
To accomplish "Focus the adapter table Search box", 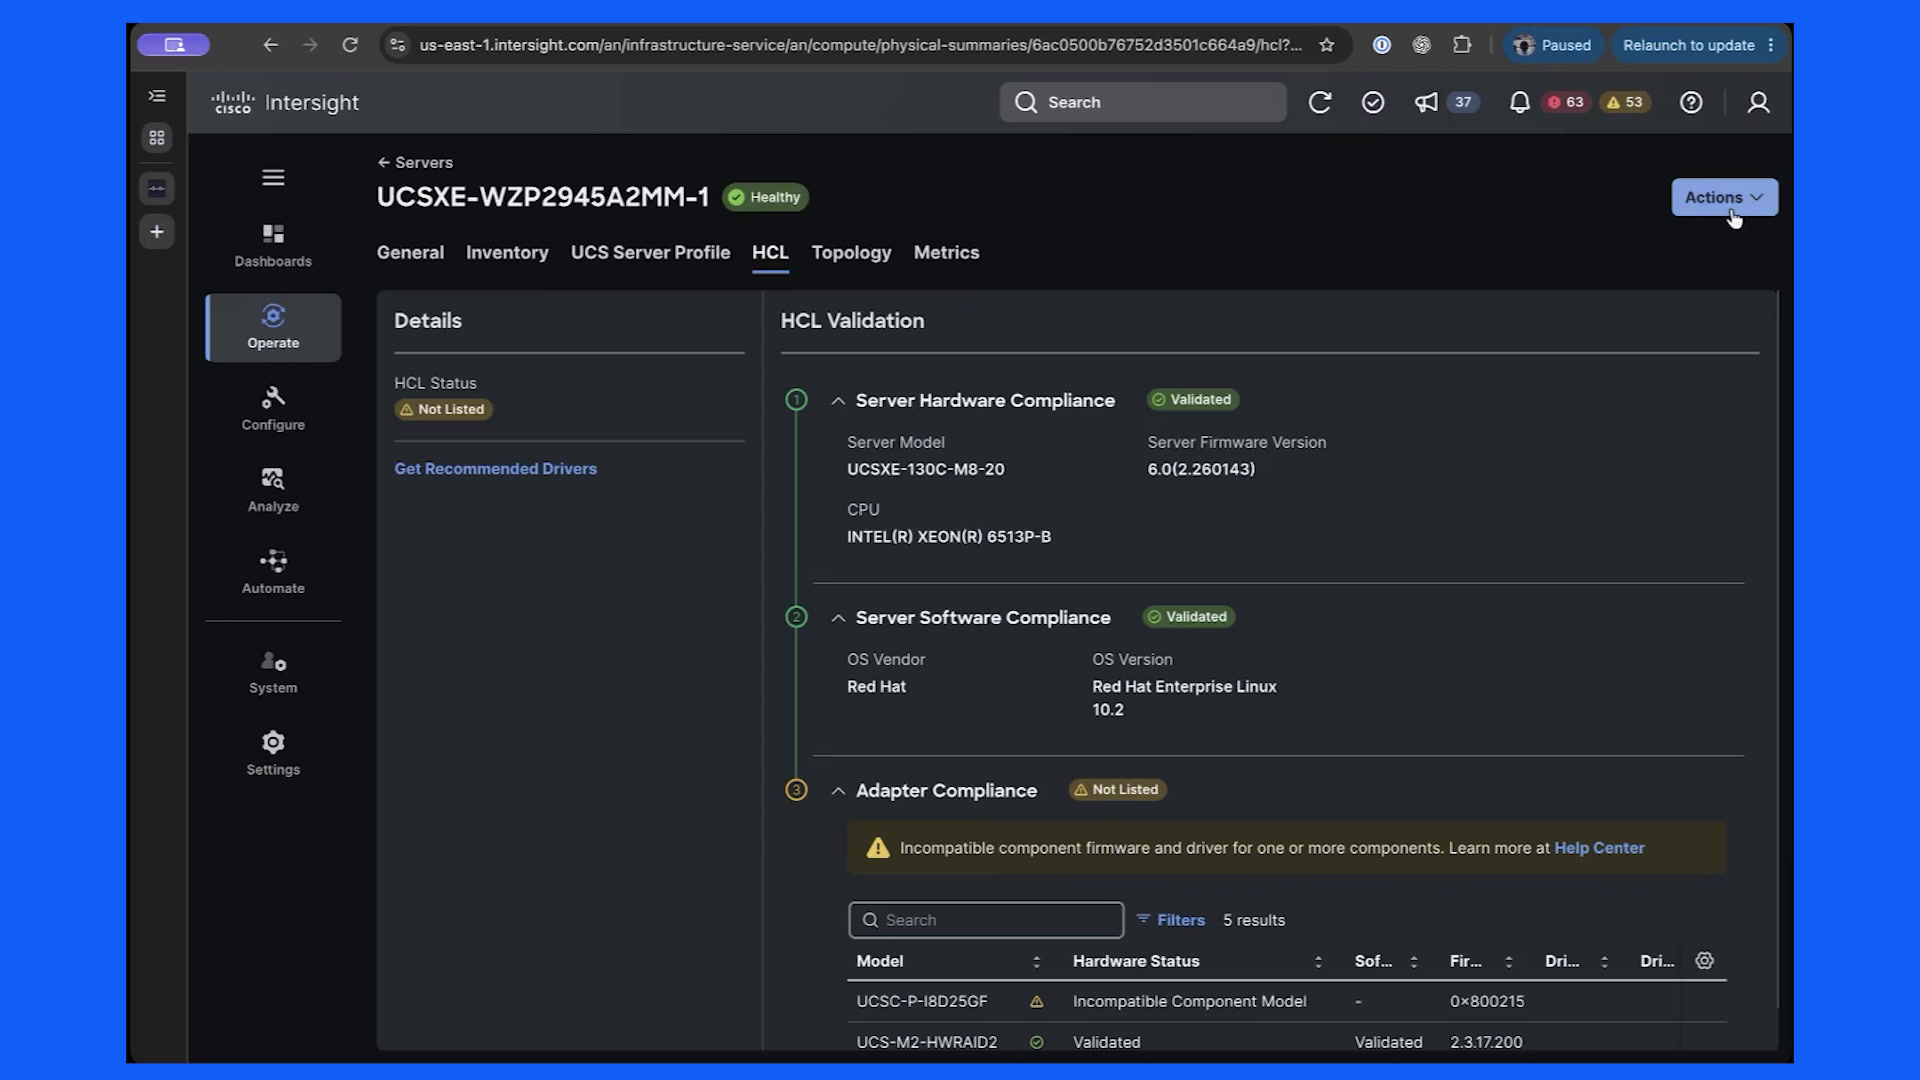I will pos(986,920).
